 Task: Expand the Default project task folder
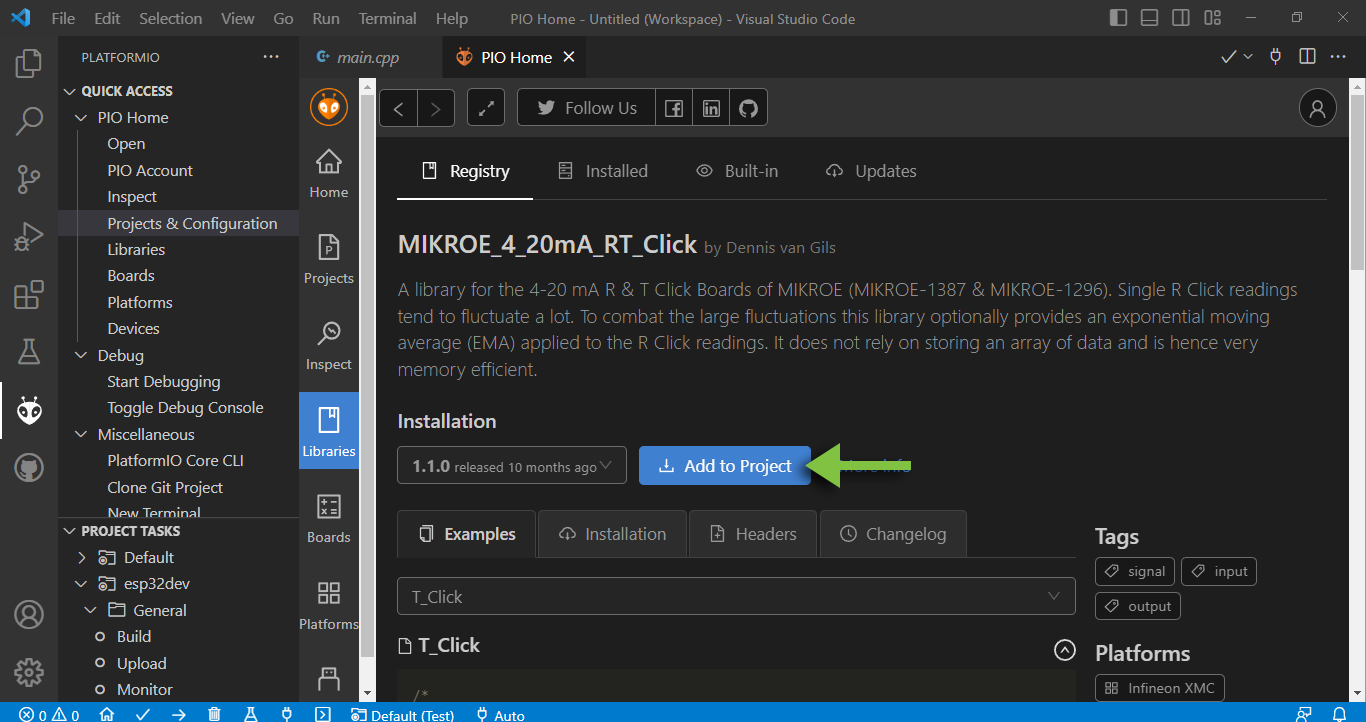(x=82, y=558)
